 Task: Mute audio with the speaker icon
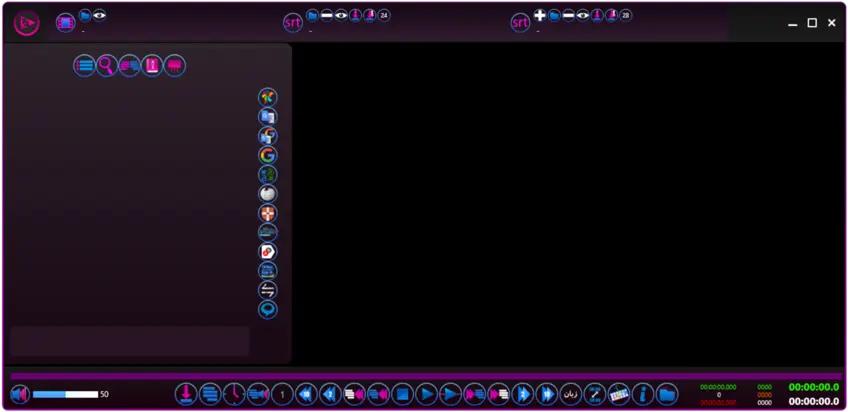(20, 394)
